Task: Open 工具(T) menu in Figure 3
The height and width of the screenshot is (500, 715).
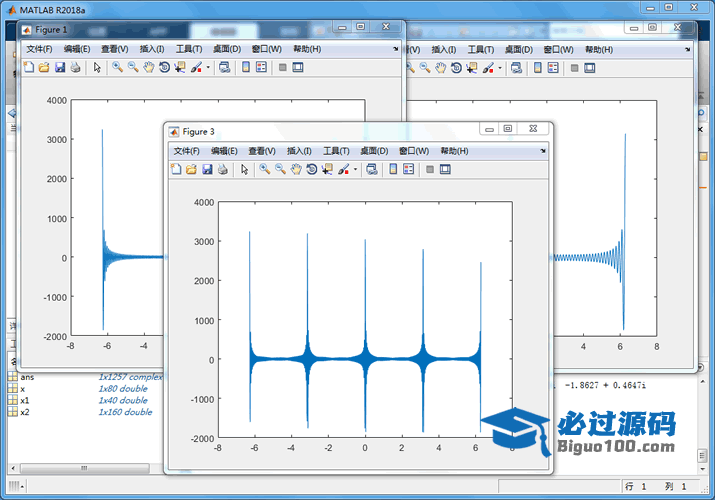Action: (x=336, y=151)
